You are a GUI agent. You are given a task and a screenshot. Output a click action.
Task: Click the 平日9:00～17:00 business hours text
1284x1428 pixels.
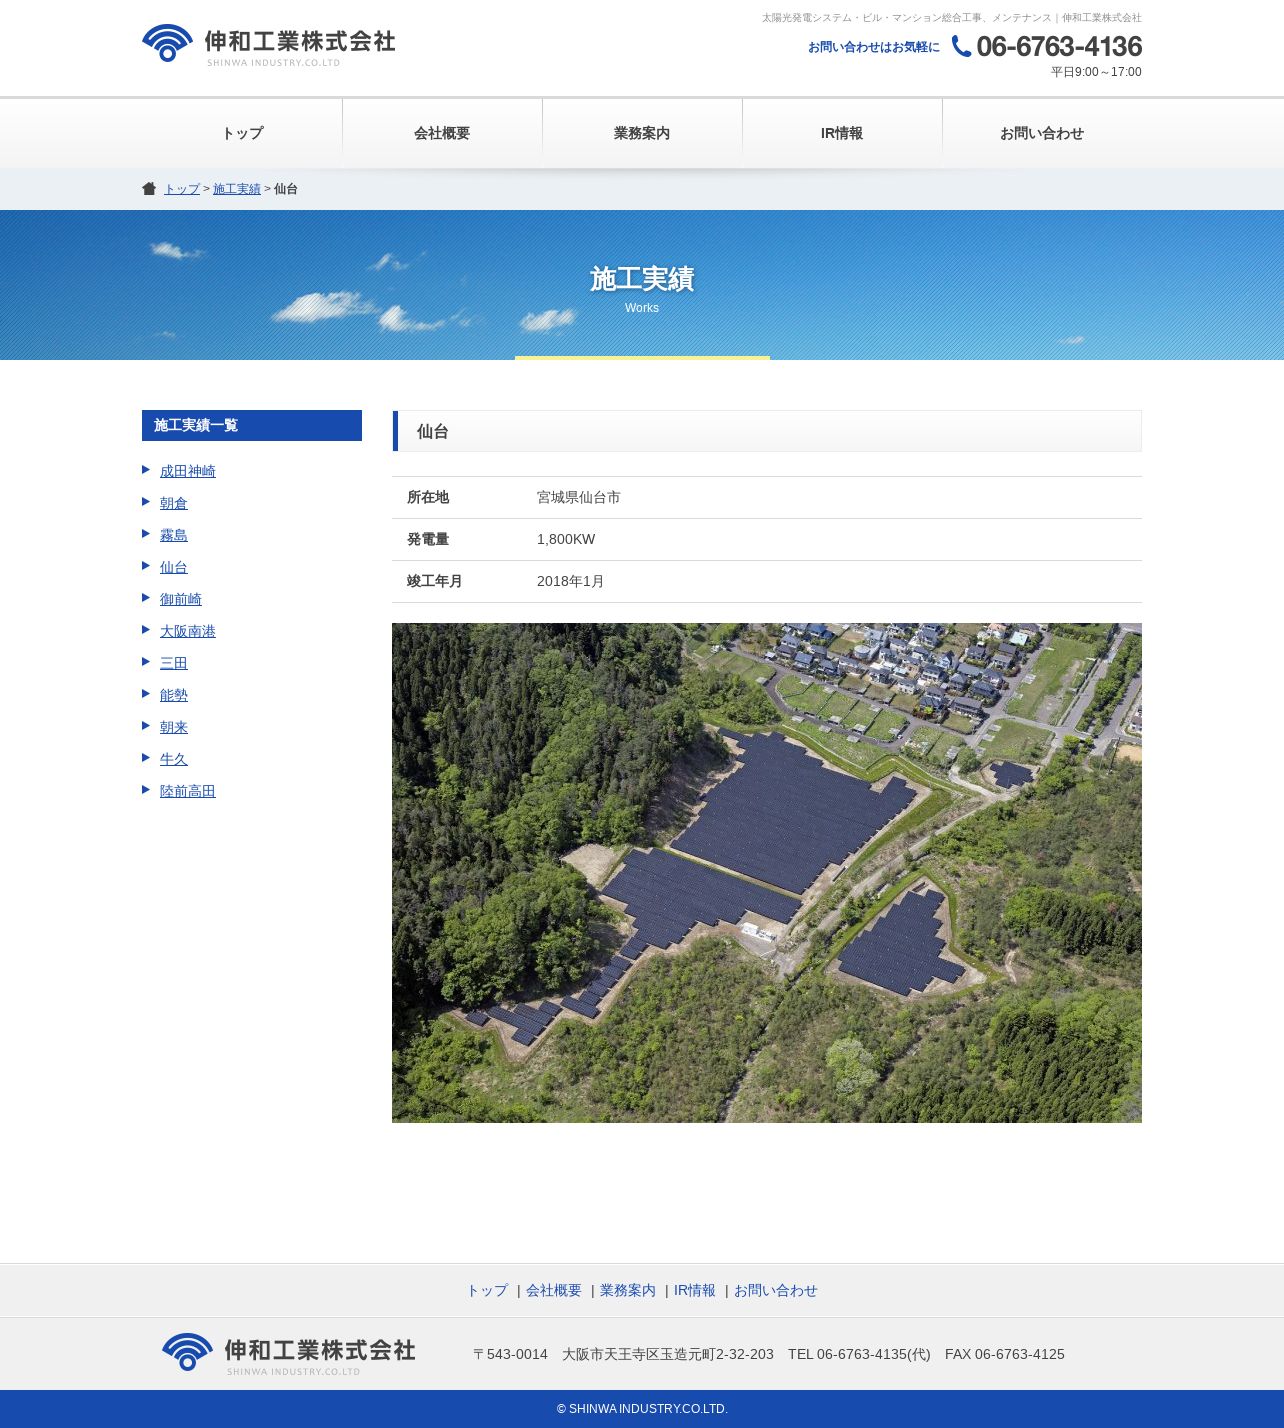[1096, 72]
